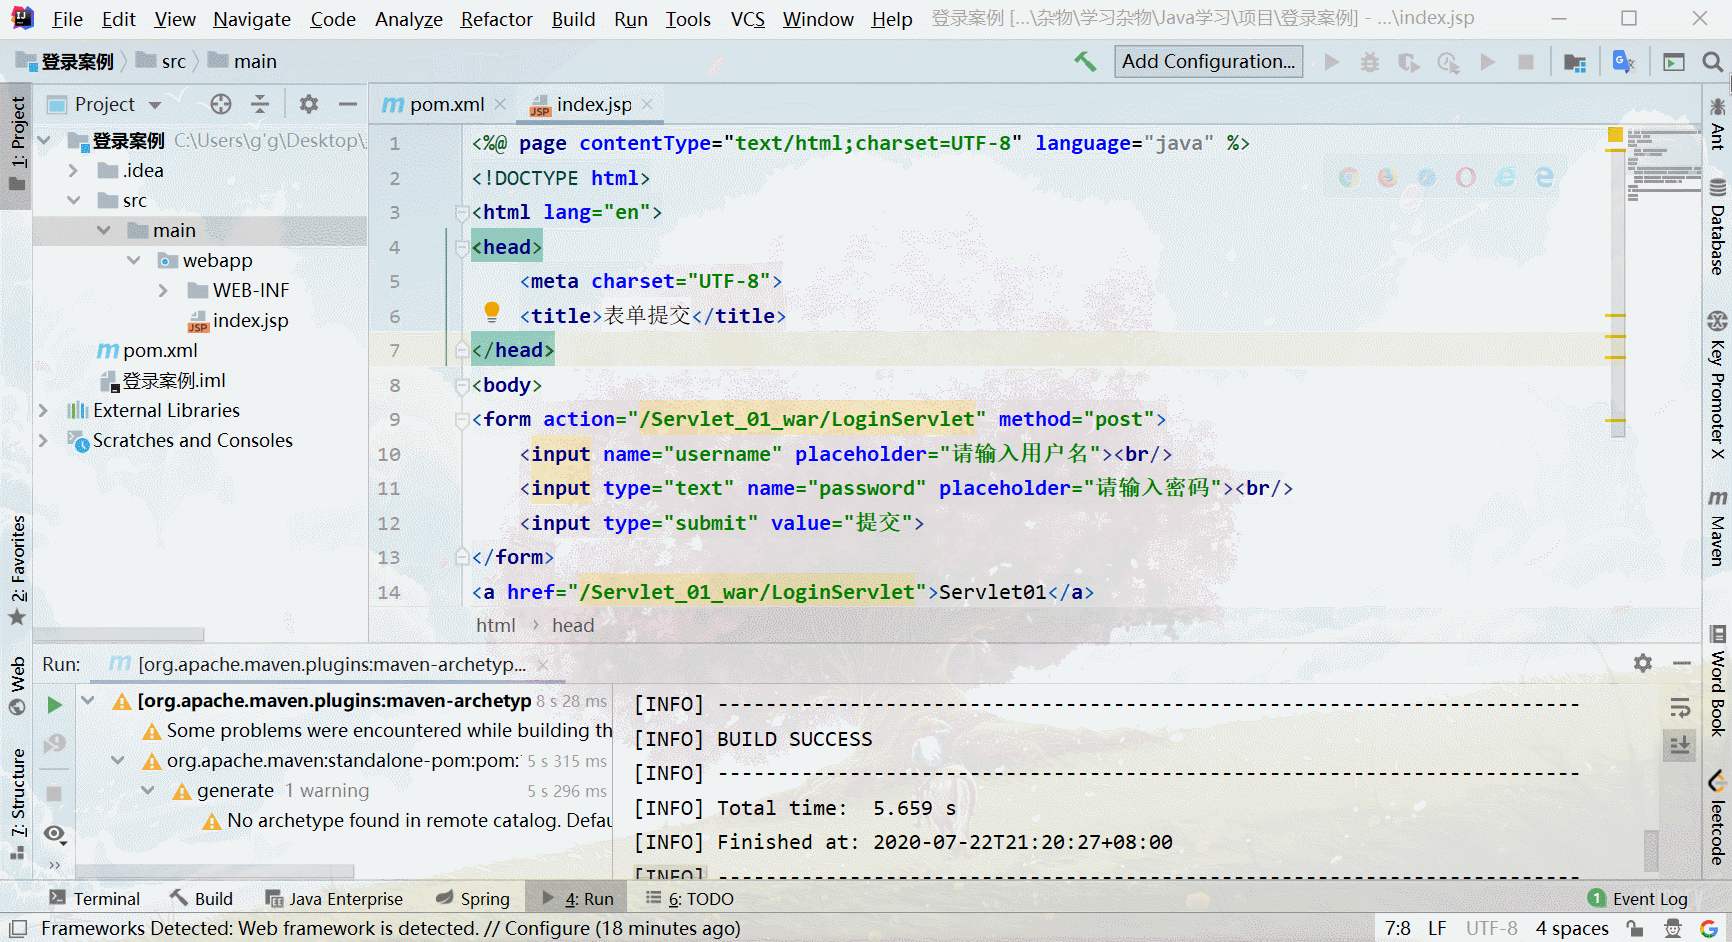The image size is (1732, 942).
Task: Rerun the Maven task with green arrow
Action: [54, 705]
